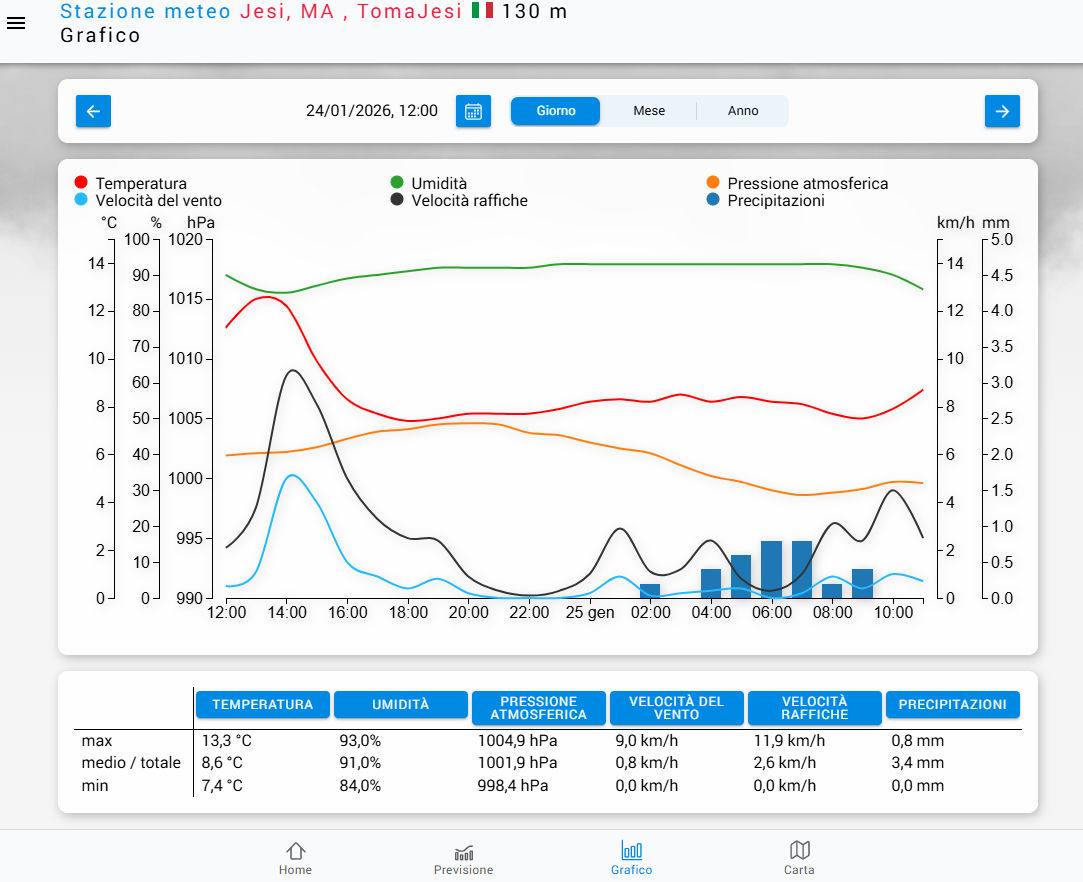Open the Home icon in bottom navigation
Image resolution: width=1083 pixels, height=882 pixels.
[295, 858]
